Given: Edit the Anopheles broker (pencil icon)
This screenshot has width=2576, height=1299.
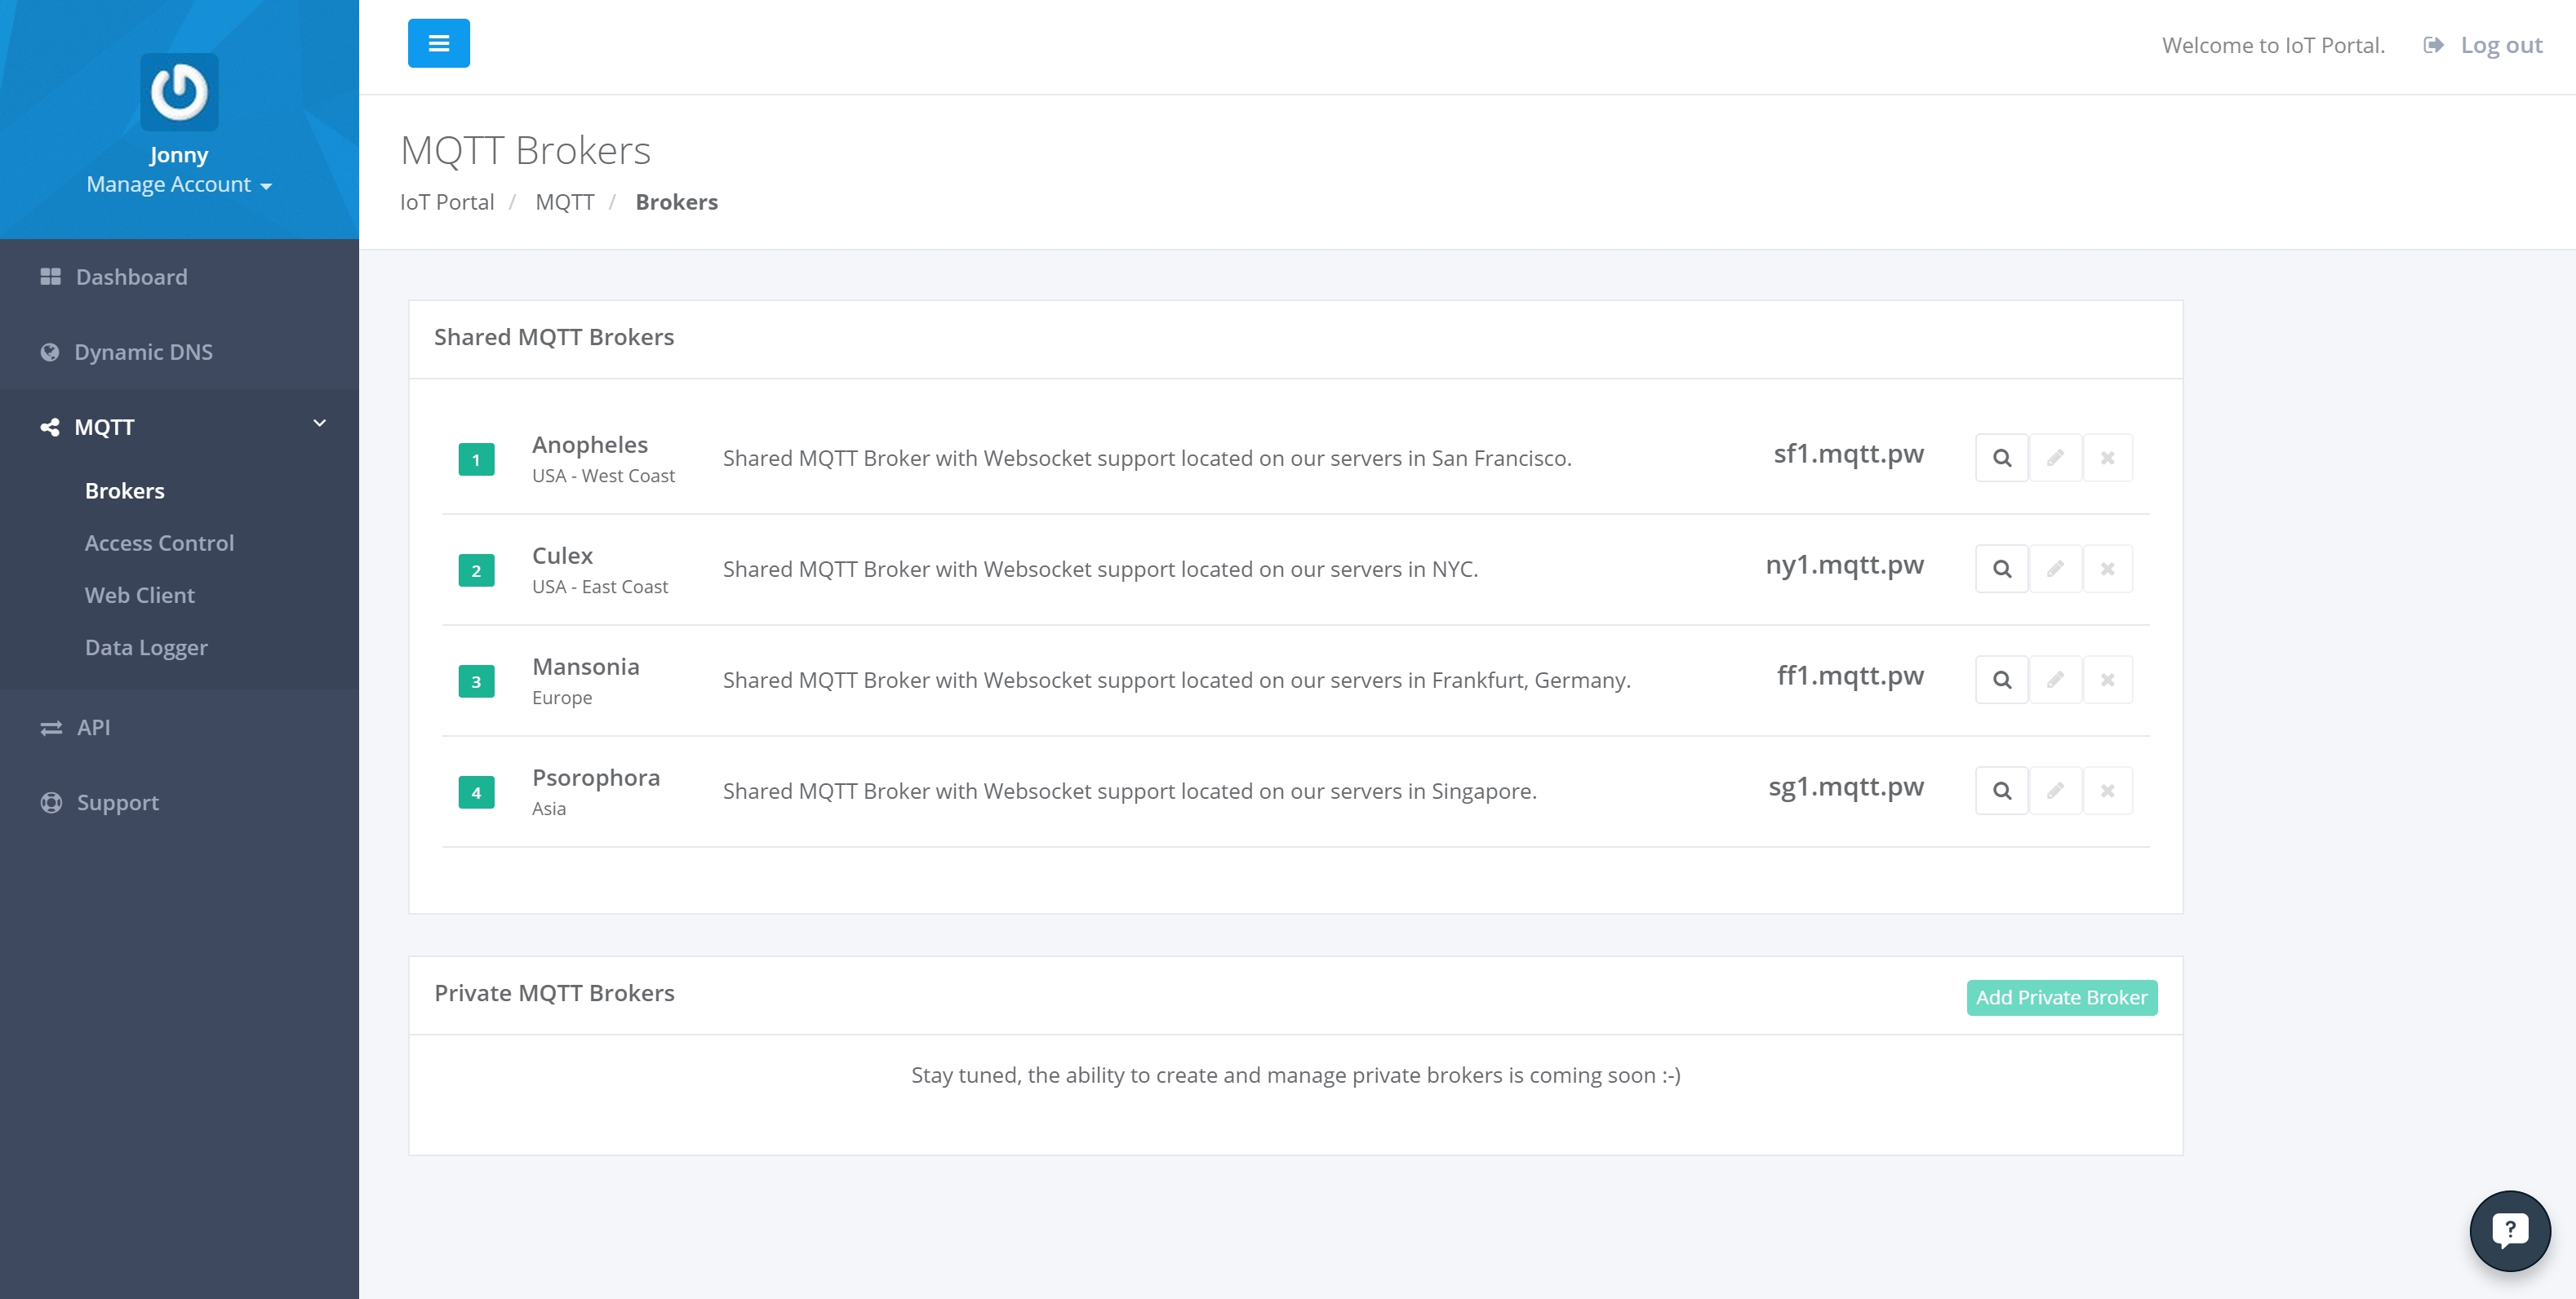Looking at the screenshot, I should [2055, 458].
